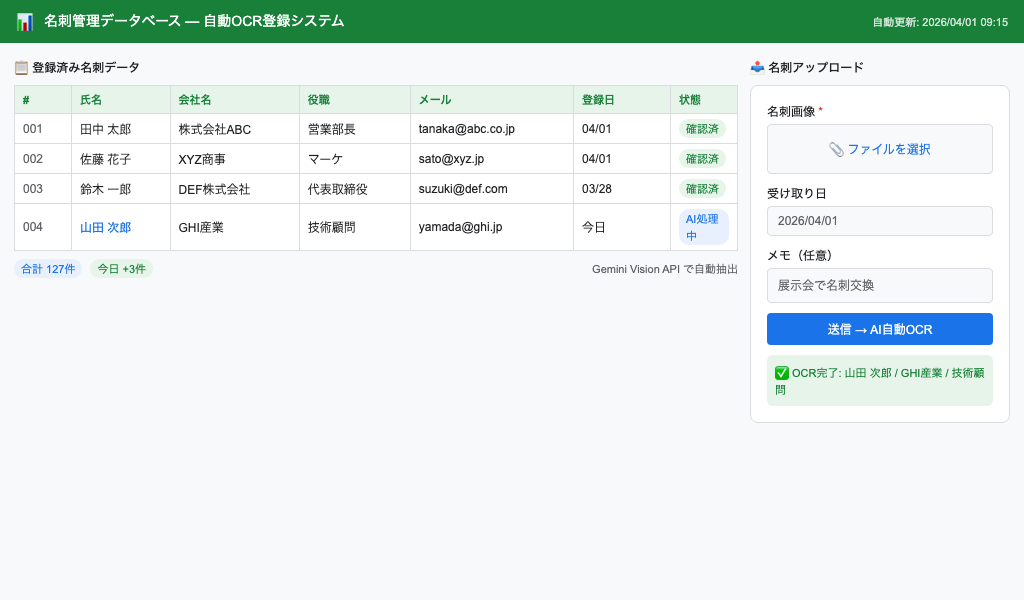Click the 受け取り日 date field showing 2026/04/01

pos(879,220)
